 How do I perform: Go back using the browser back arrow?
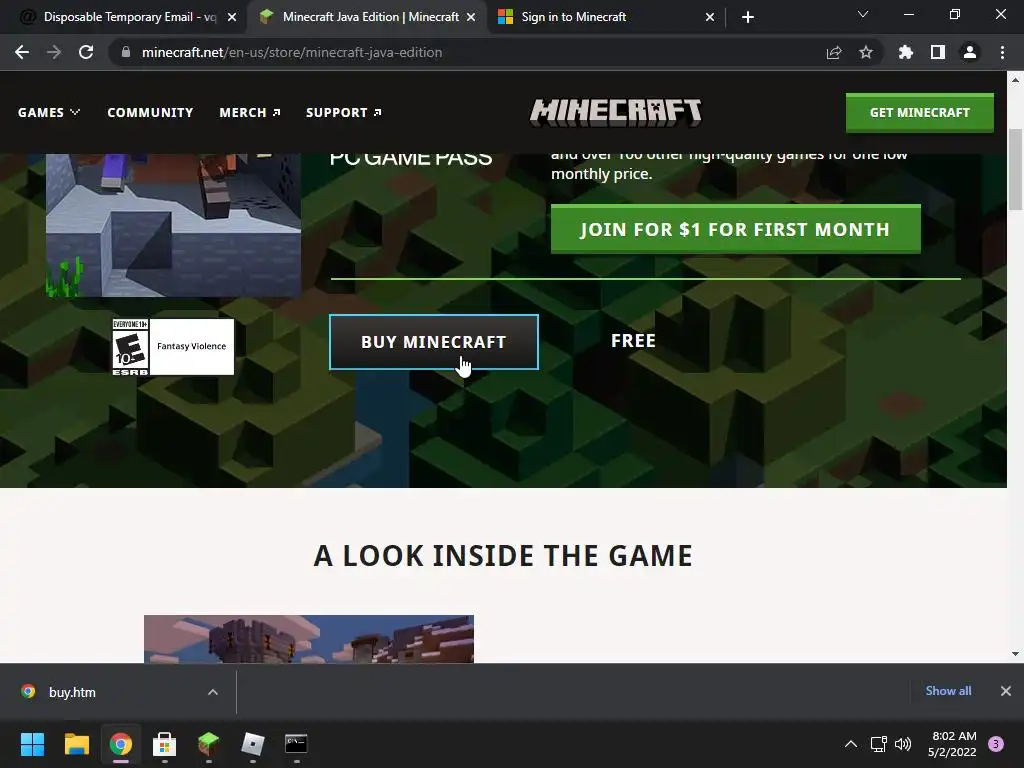click(x=22, y=52)
